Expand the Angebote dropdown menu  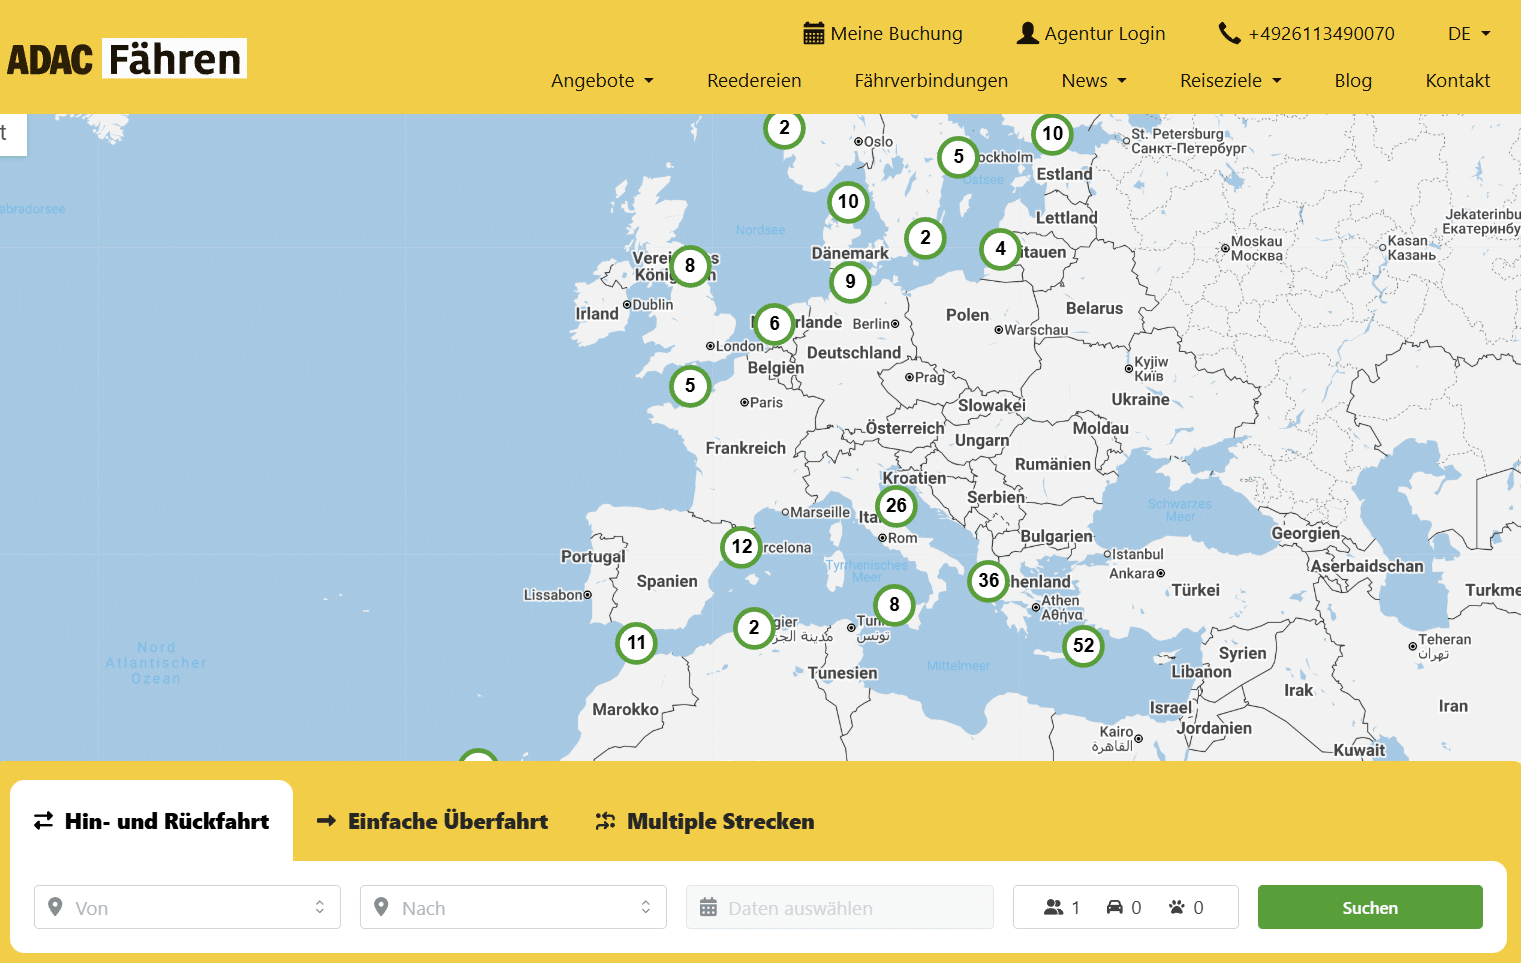point(602,81)
